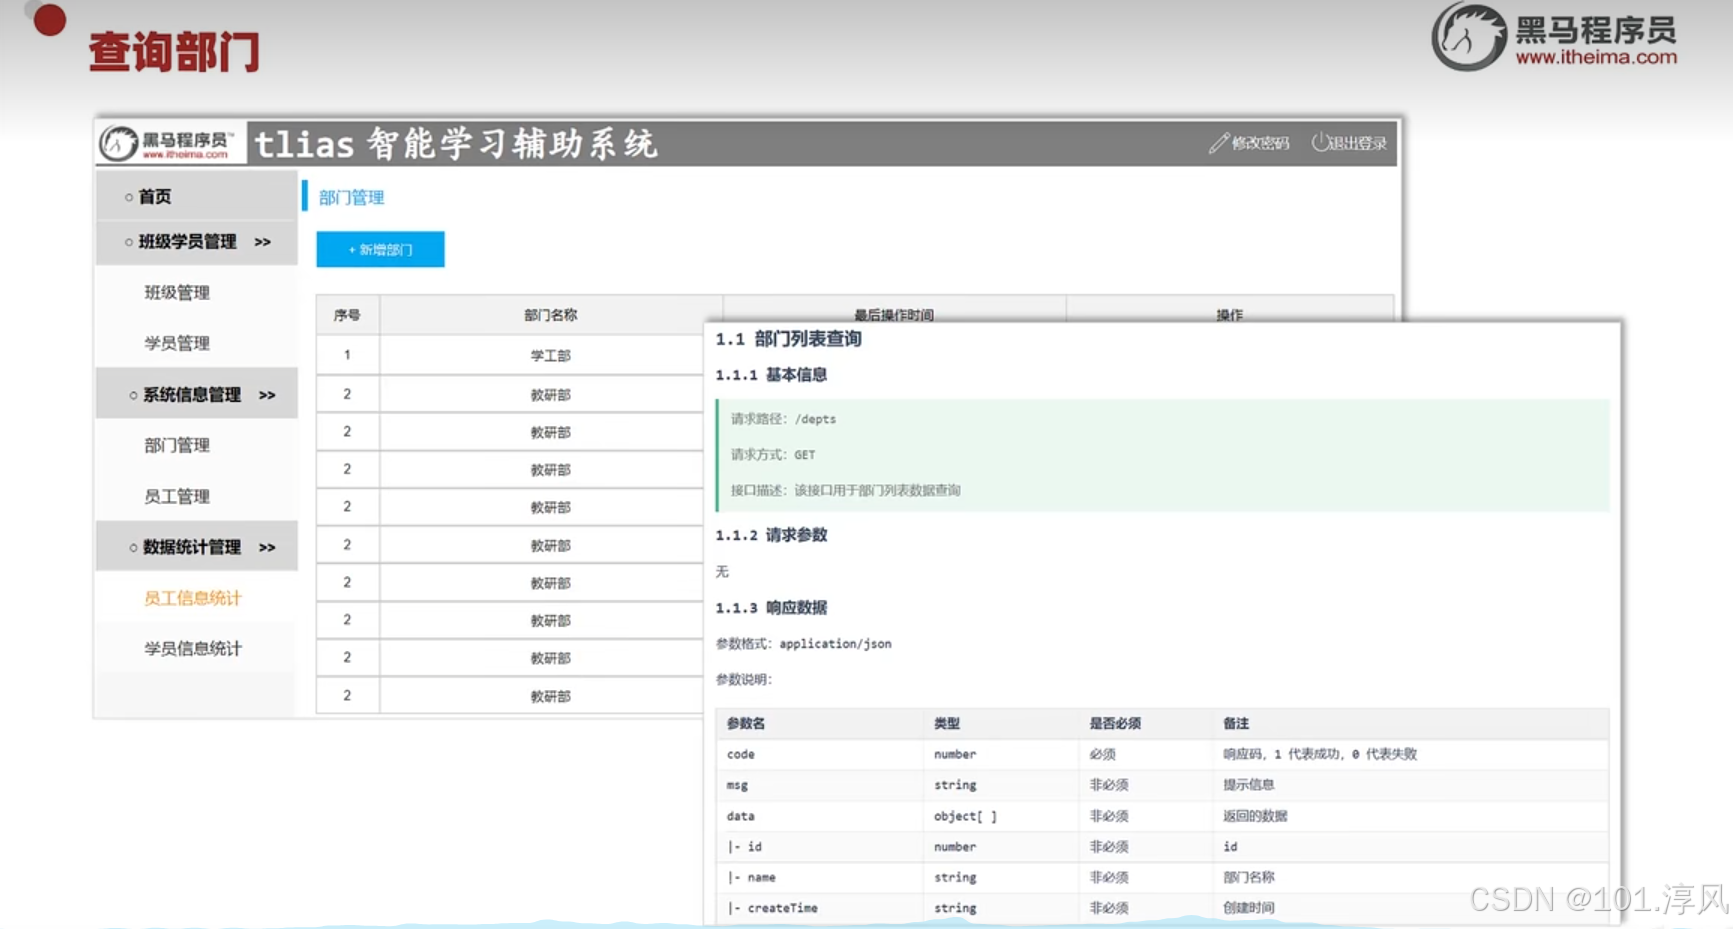Select the highlighted 员工信息统计 item
The width and height of the screenshot is (1733, 929).
(193, 598)
